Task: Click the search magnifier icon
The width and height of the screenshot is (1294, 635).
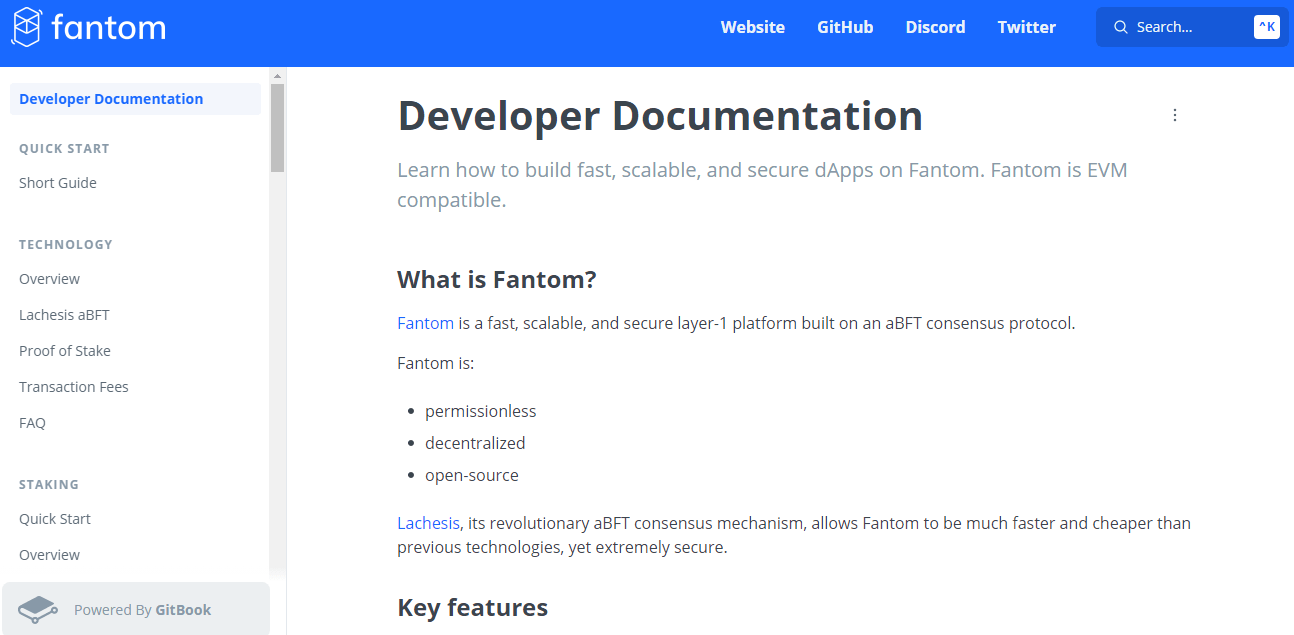Action: (x=1121, y=27)
